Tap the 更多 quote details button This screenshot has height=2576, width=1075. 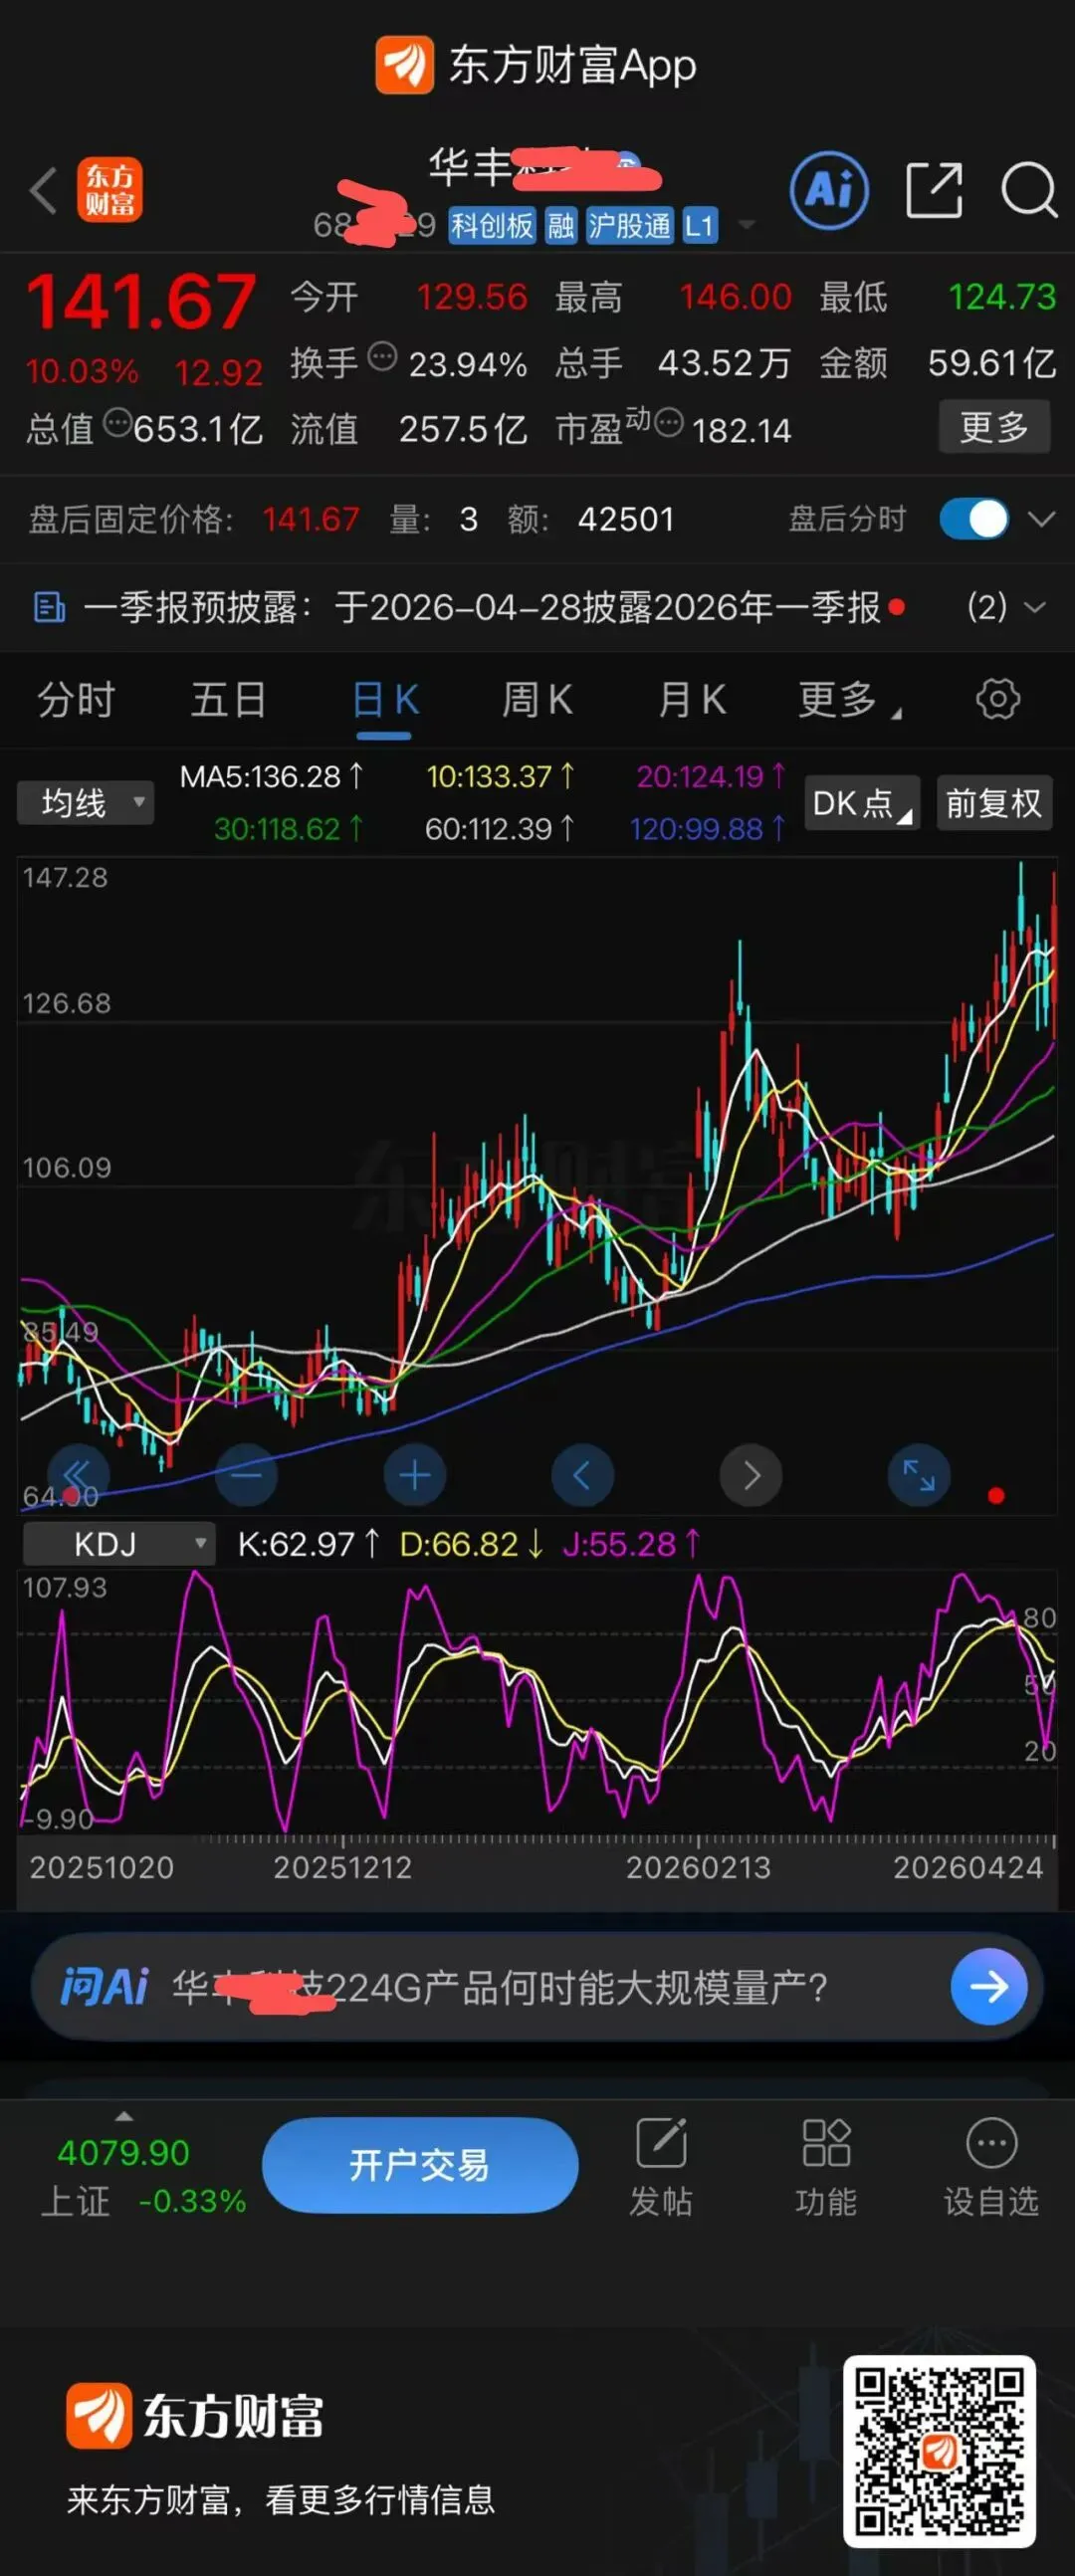[994, 427]
